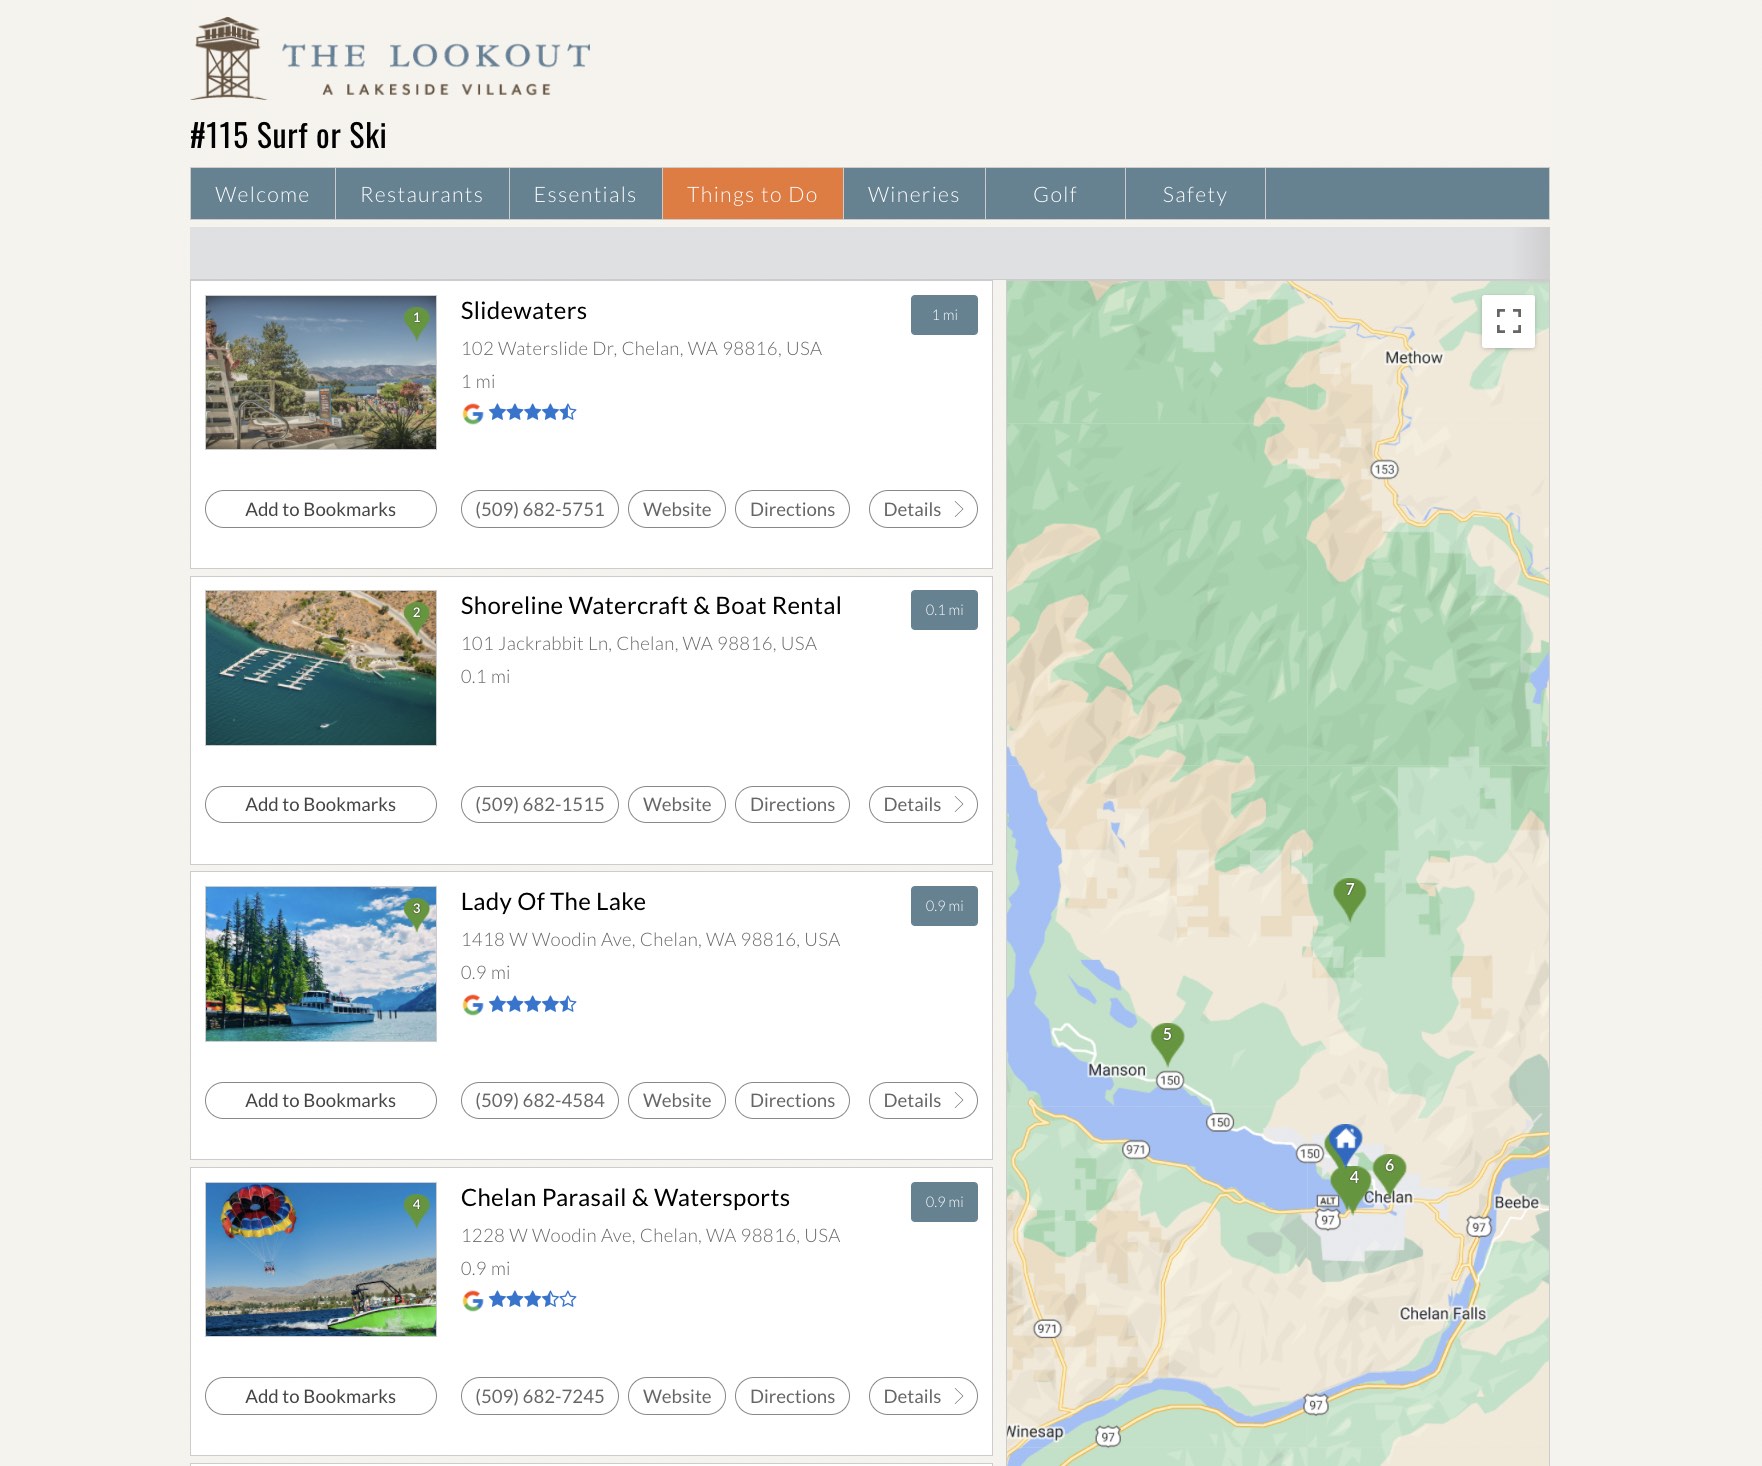Image resolution: width=1762 pixels, height=1466 pixels.
Task: Expand Details for Shoreline Watercraft
Action: click(923, 804)
